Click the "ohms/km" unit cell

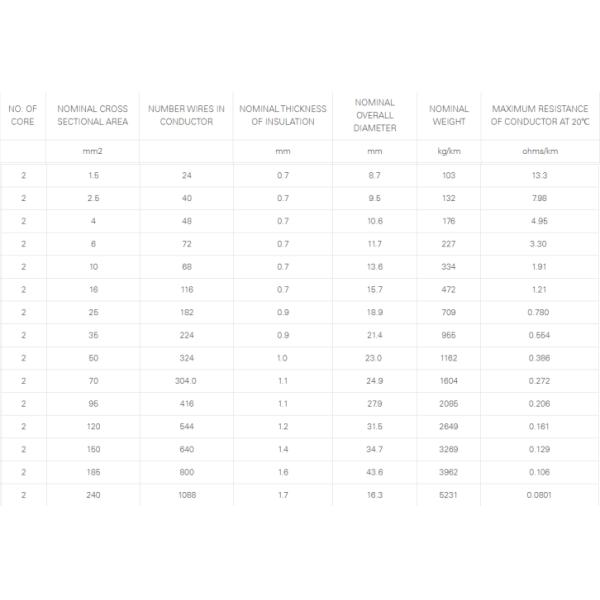click(540, 152)
